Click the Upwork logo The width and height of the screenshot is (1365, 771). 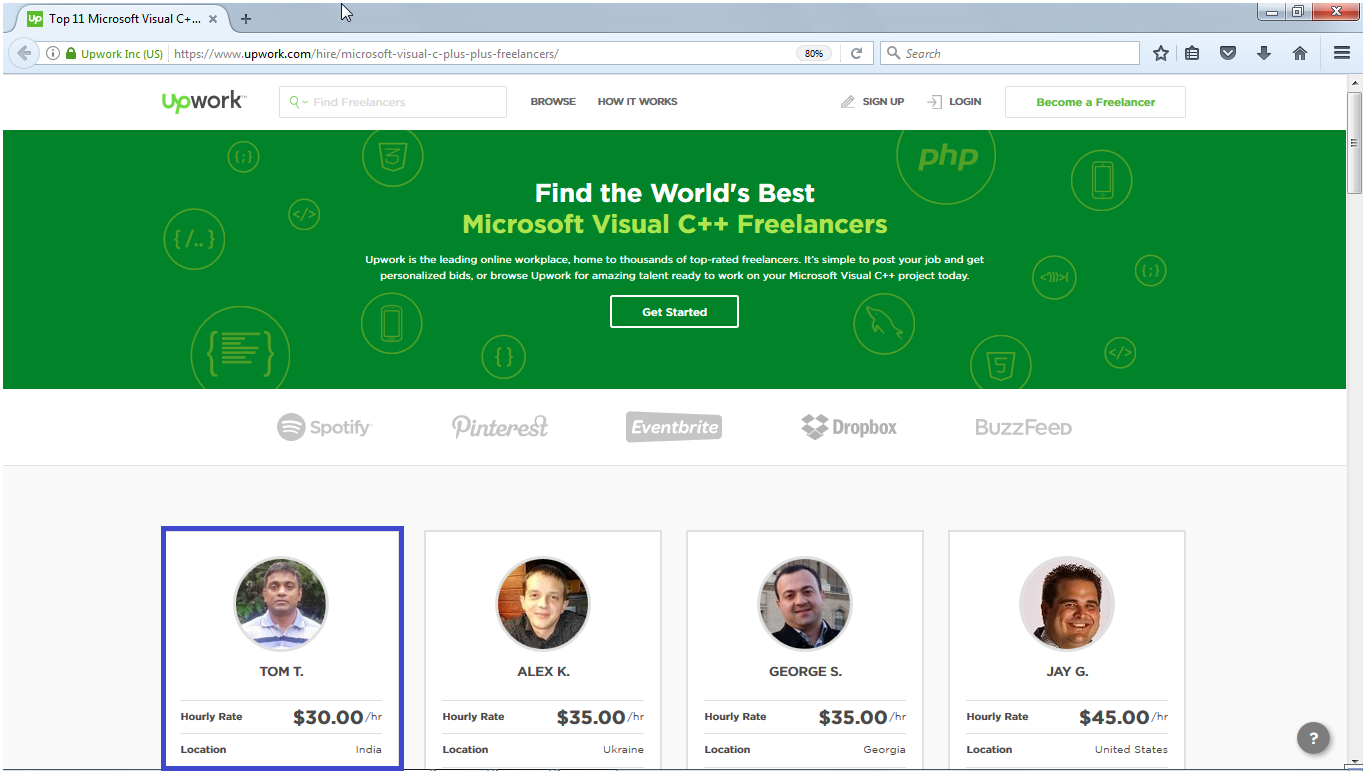(x=203, y=101)
